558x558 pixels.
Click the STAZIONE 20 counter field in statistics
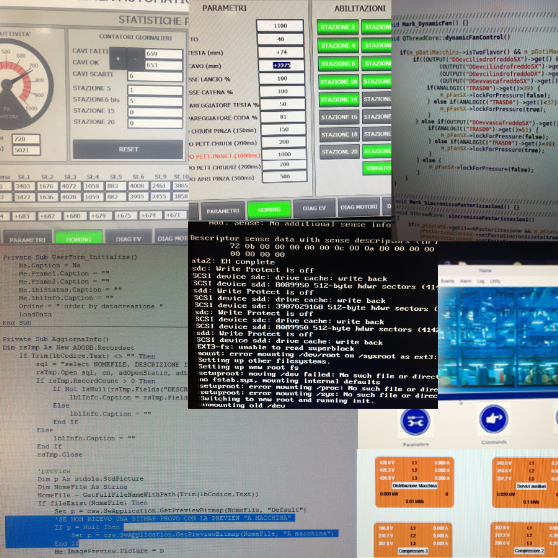[155, 123]
